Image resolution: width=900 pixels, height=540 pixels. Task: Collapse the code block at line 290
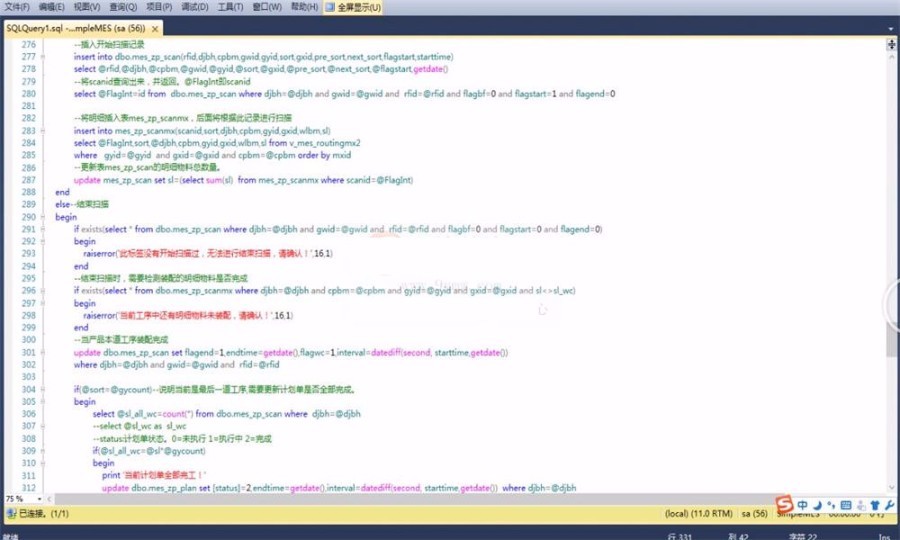coord(41,217)
